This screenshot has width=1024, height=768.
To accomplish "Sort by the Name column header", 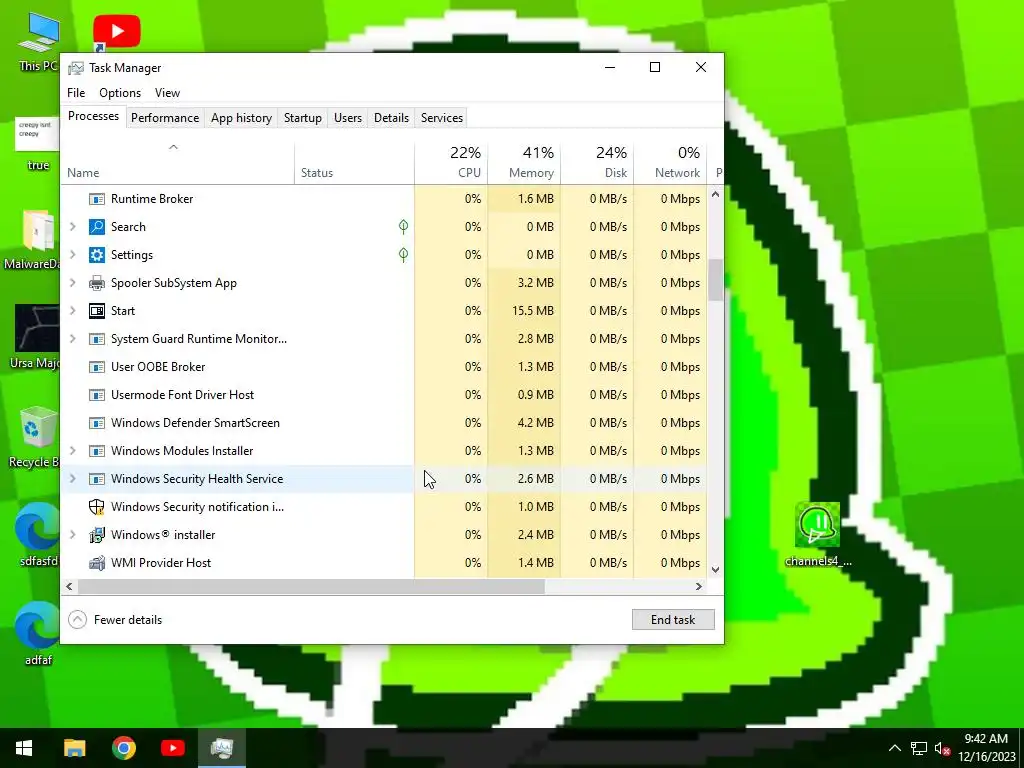I will tap(177, 163).
